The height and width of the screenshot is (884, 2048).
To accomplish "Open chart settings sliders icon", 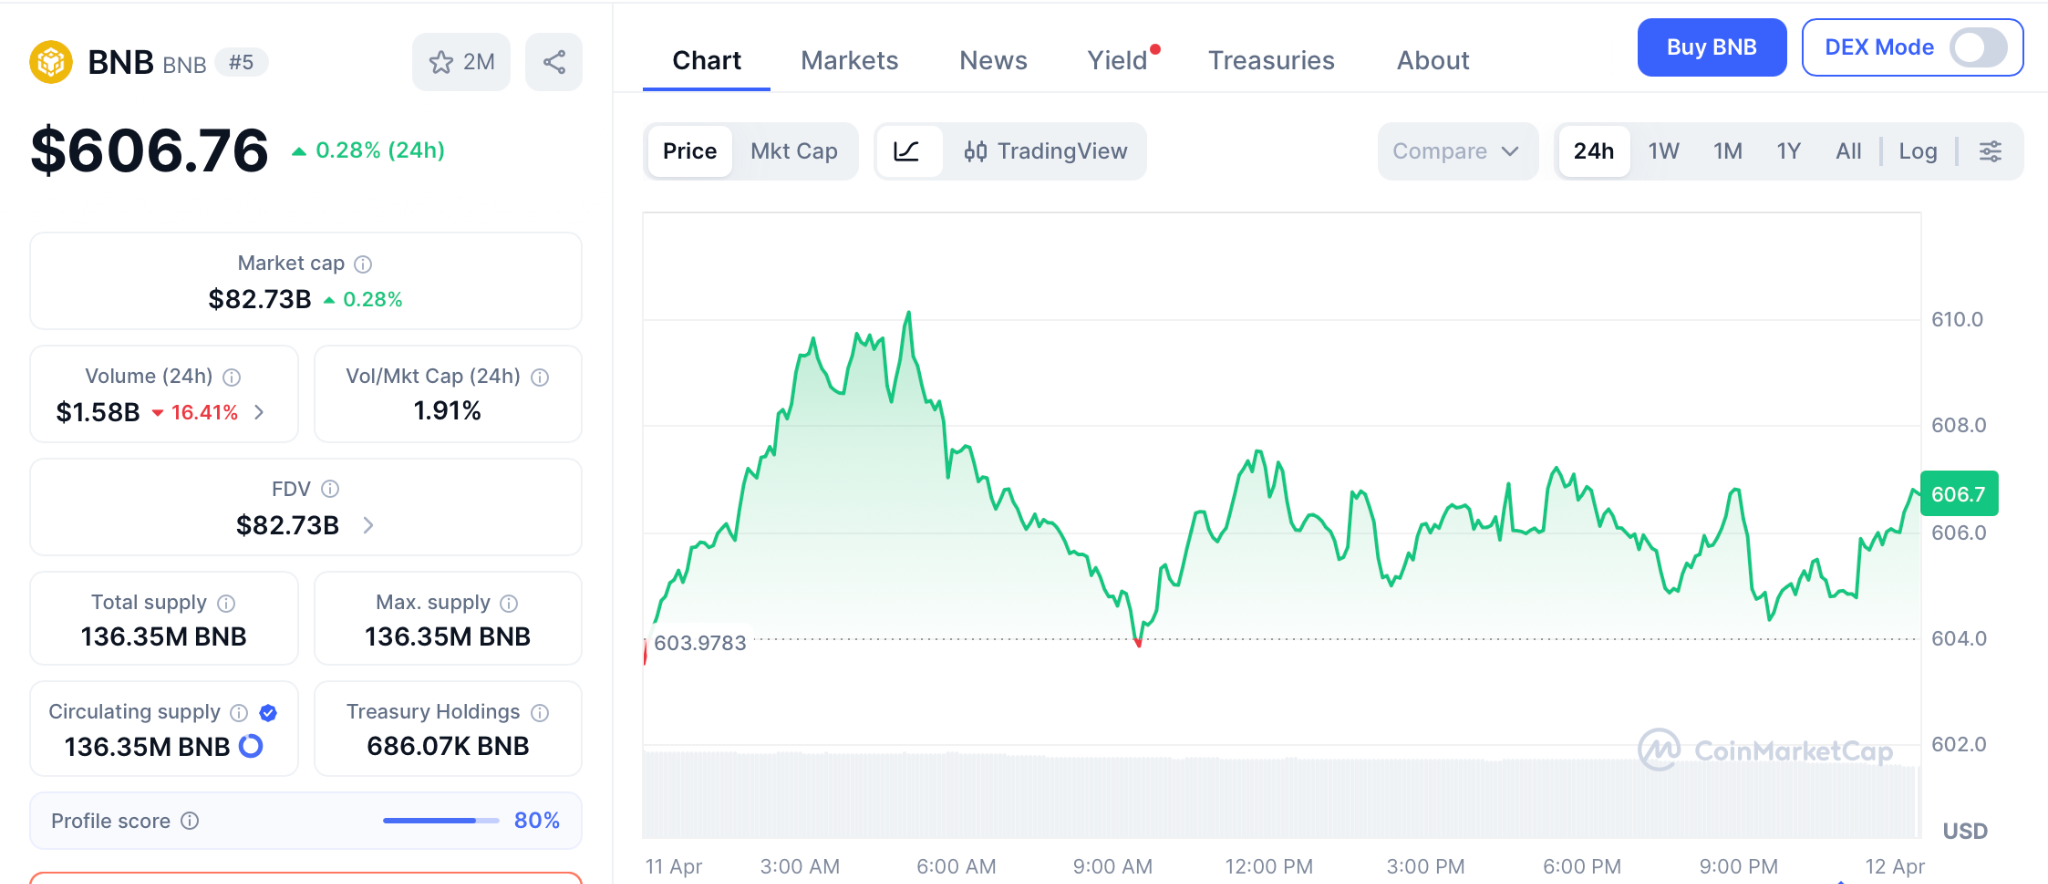I will [x=1990, y=151].
